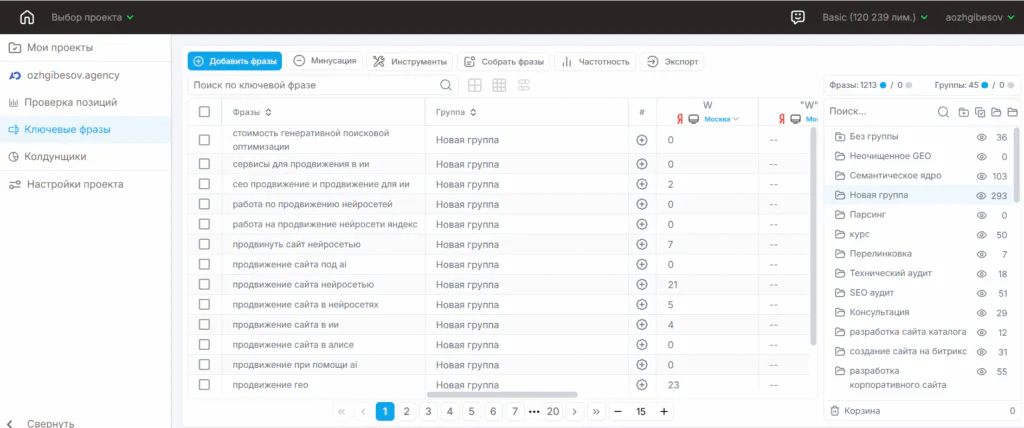The width and height of the screenshot is (1024, 428).
Task: Open the Инструменты tools menu
Action: pos(409,61)
